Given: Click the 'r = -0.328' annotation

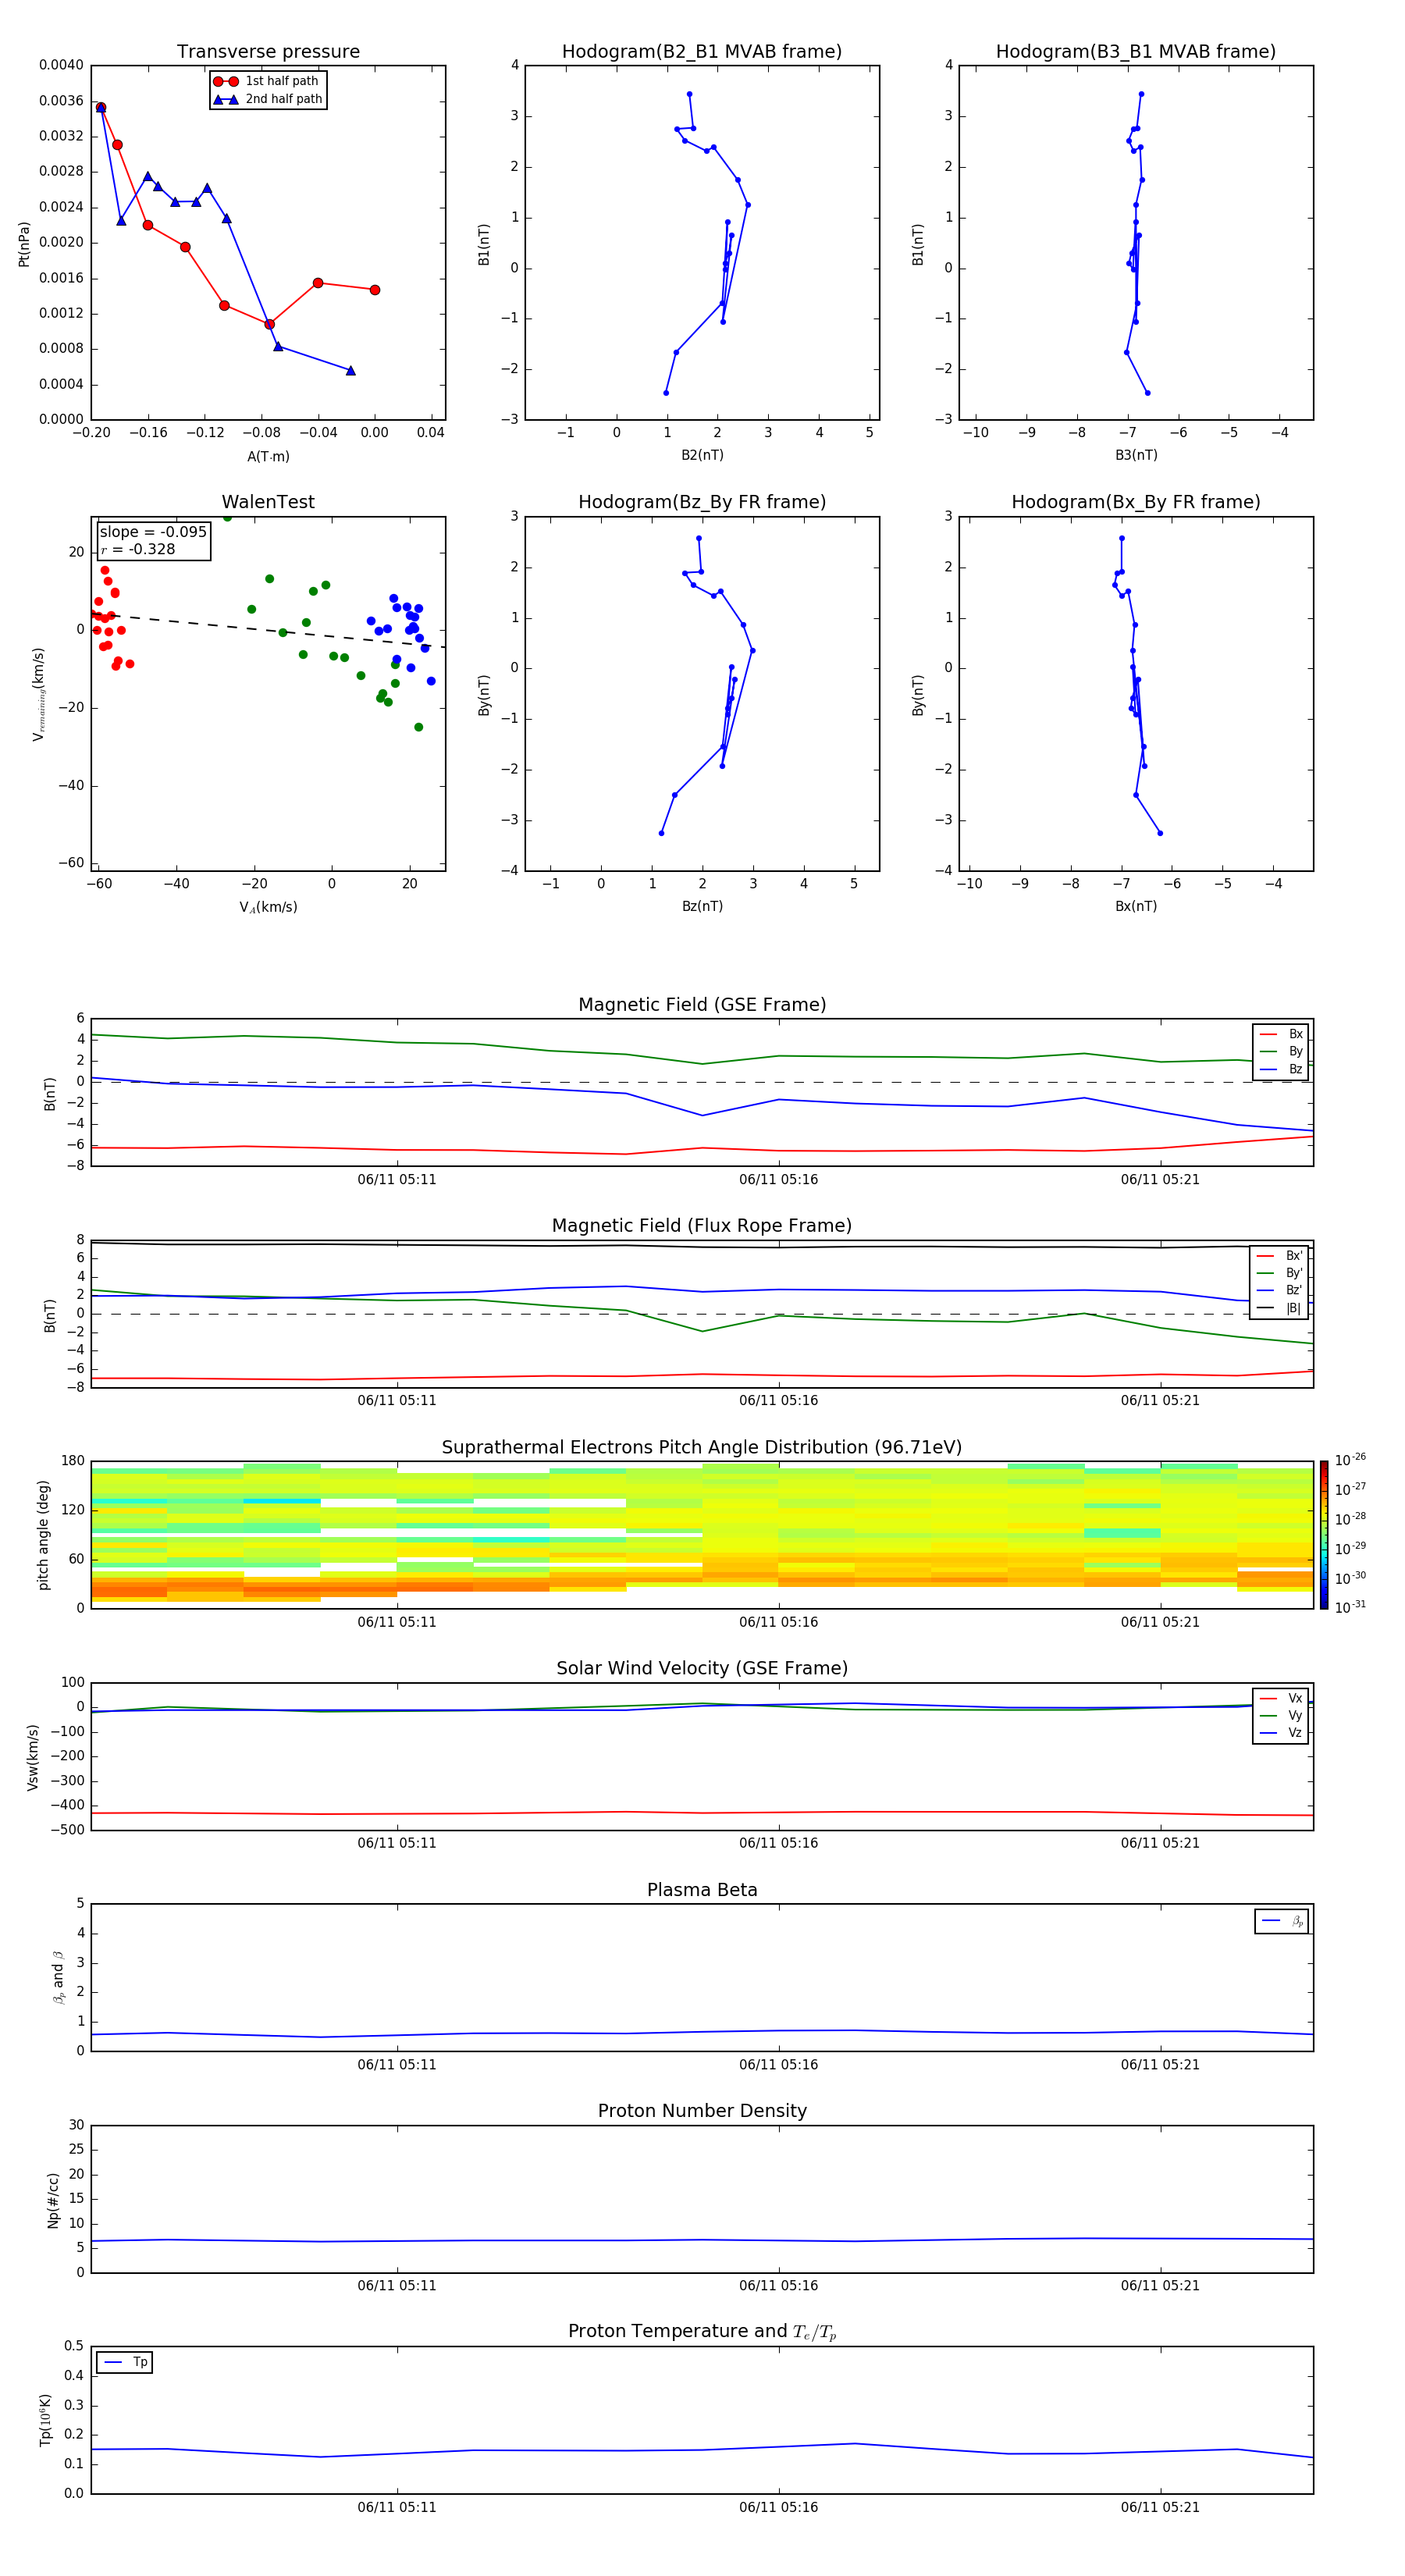Looking at the screenshot, I should click(138, 549).
